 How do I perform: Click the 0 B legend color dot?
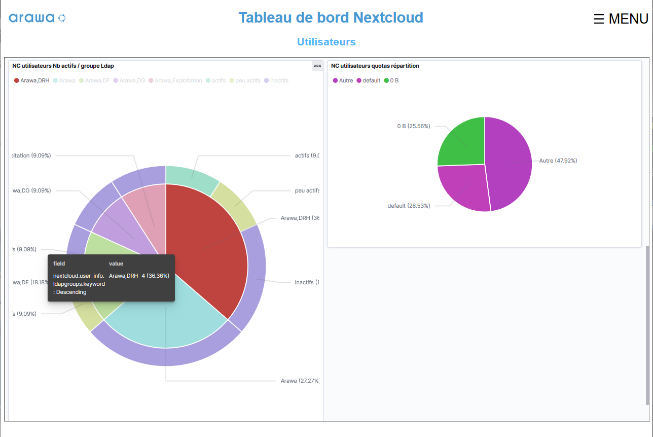pyautogui.click(x=386, y=80)
